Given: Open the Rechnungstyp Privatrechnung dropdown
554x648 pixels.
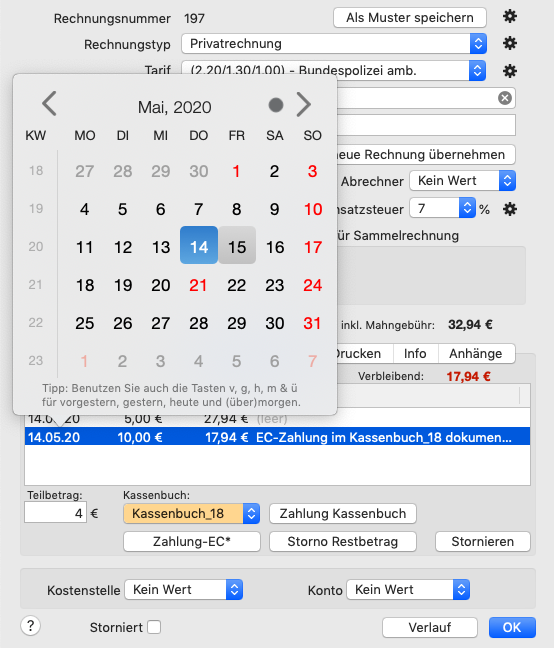Looking at the screenshot, I should pyautogui.click(x=334, y=43).
